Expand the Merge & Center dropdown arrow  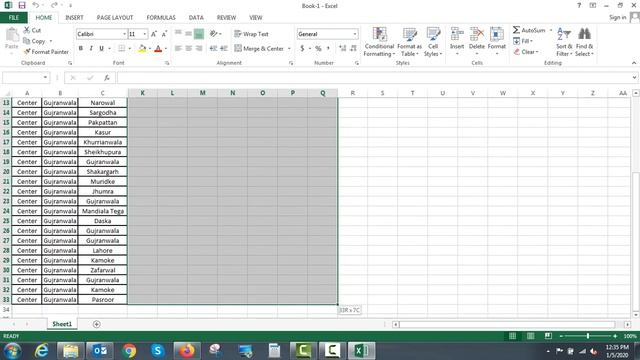(x=289, y=49)
